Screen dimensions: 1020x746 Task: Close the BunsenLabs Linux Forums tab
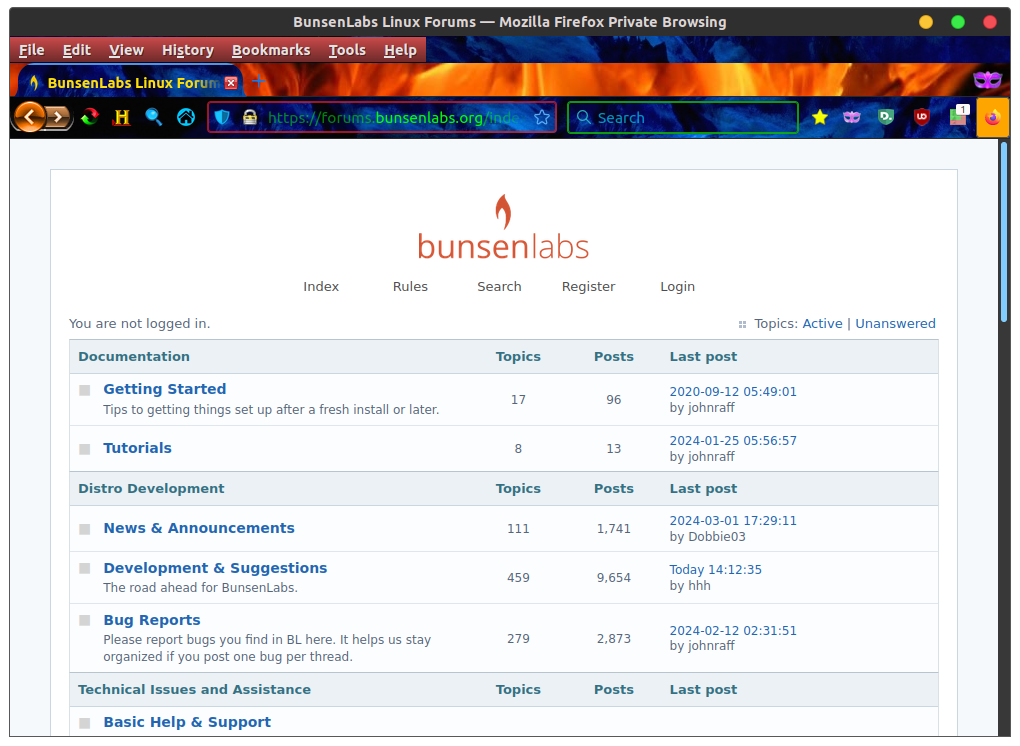coord(231,83)
